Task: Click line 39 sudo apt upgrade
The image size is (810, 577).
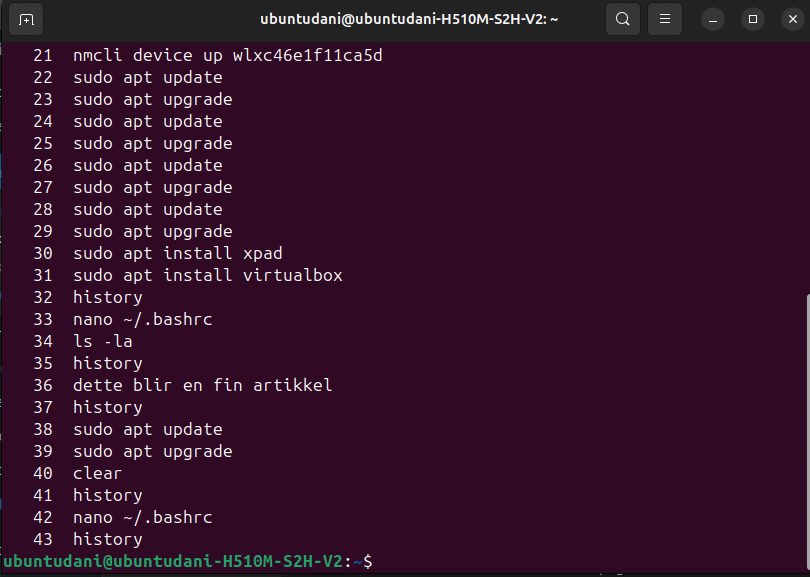Action: click(x=133, y=451)
